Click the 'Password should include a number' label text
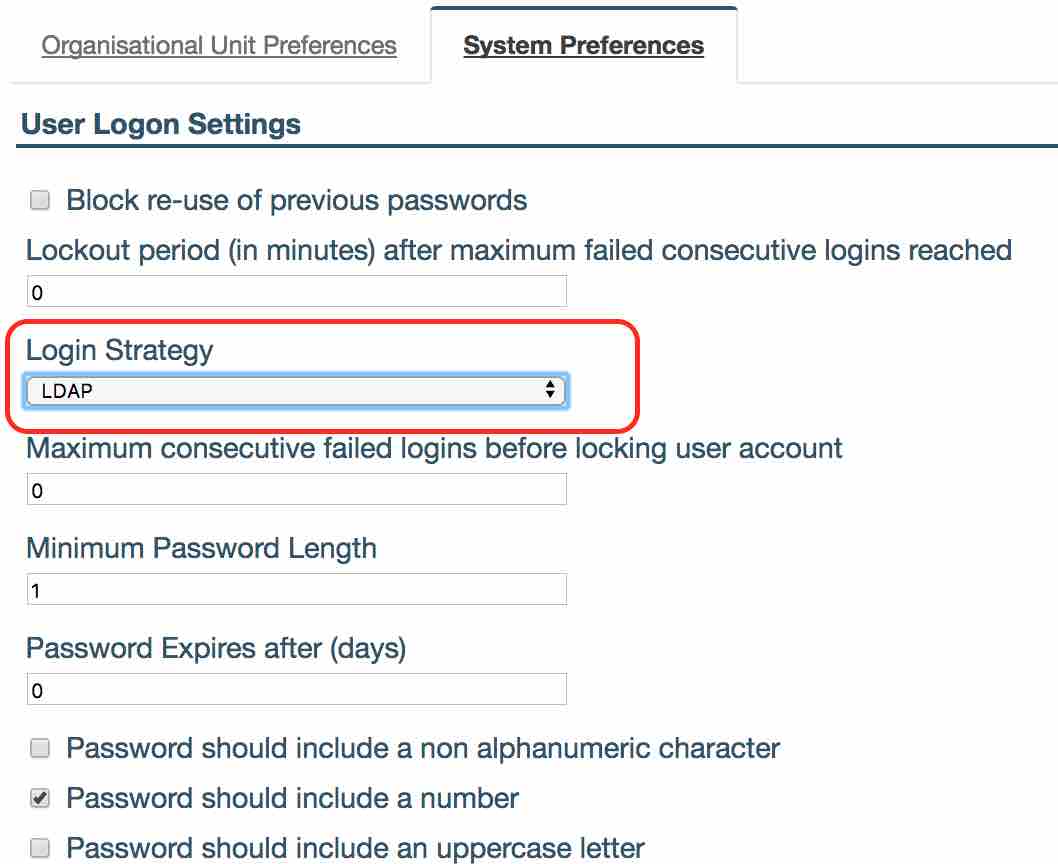The width and height of the screenshot is (1058, 864). 292,798
